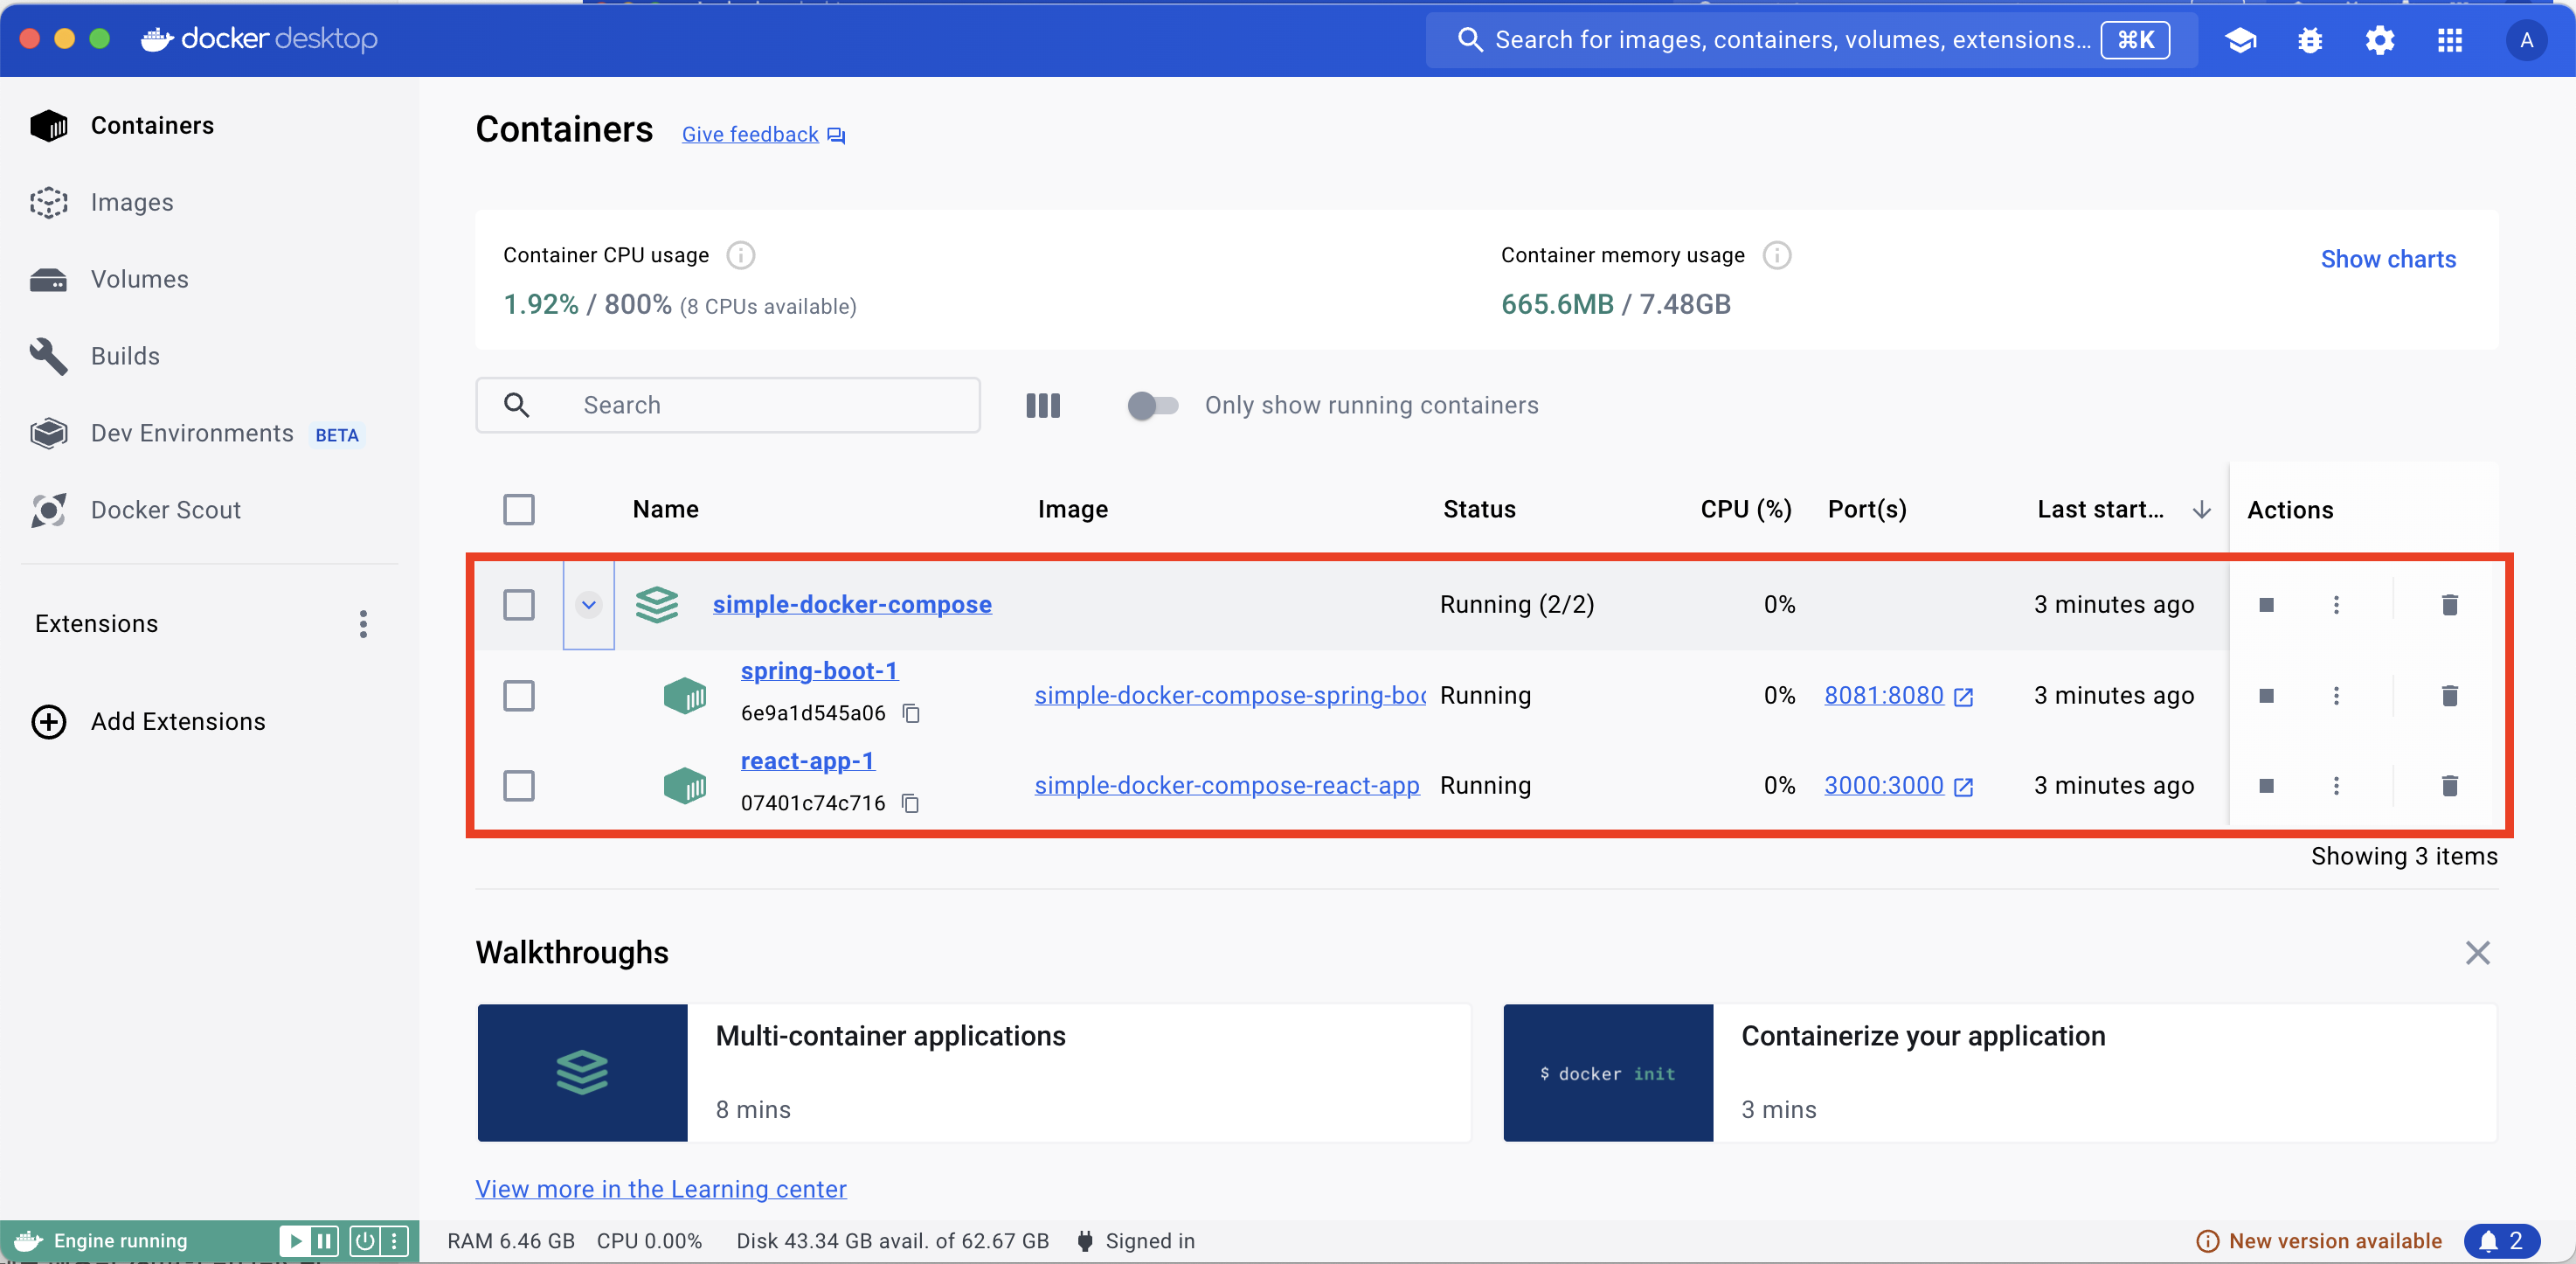This screenshot has height=1264, width=2576.
Task: Go to Images in the sidebar
Action: (132, 203)
